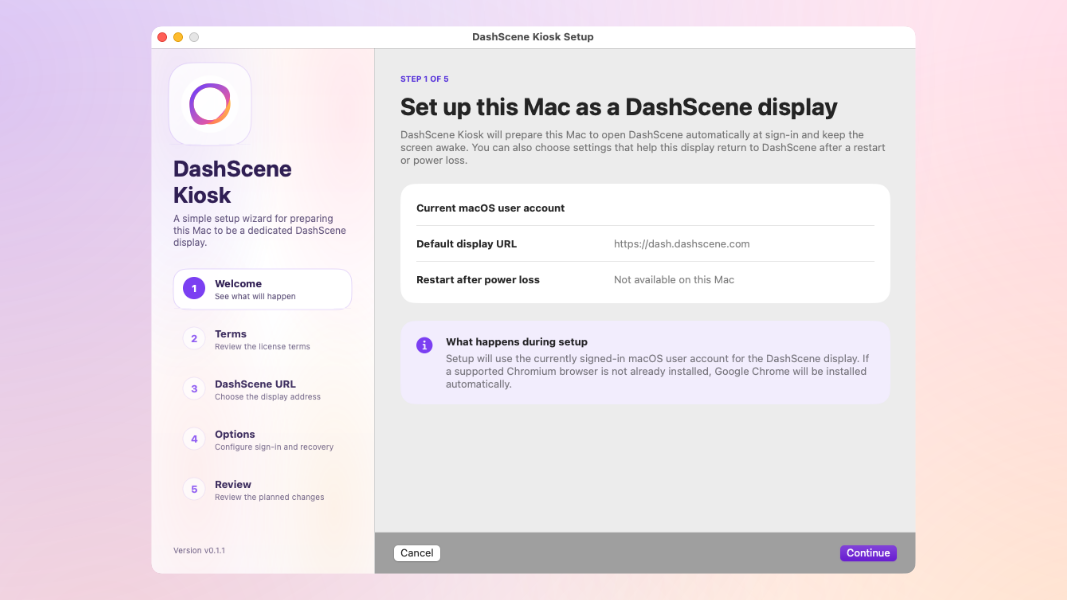Close the DashScene Kiosk Setup window
The width and height of the screenshot is (1067, 600).
[162, 37]
